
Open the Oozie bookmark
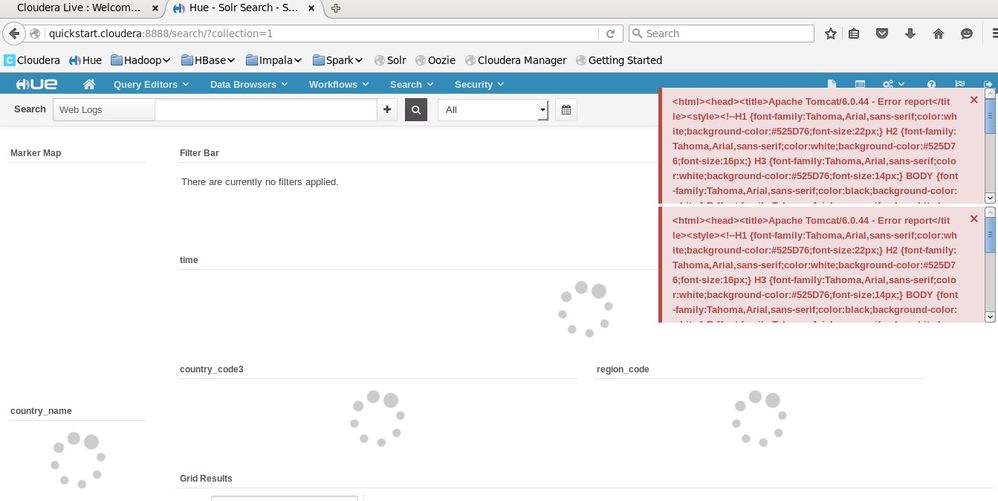[x=435, y=60]
